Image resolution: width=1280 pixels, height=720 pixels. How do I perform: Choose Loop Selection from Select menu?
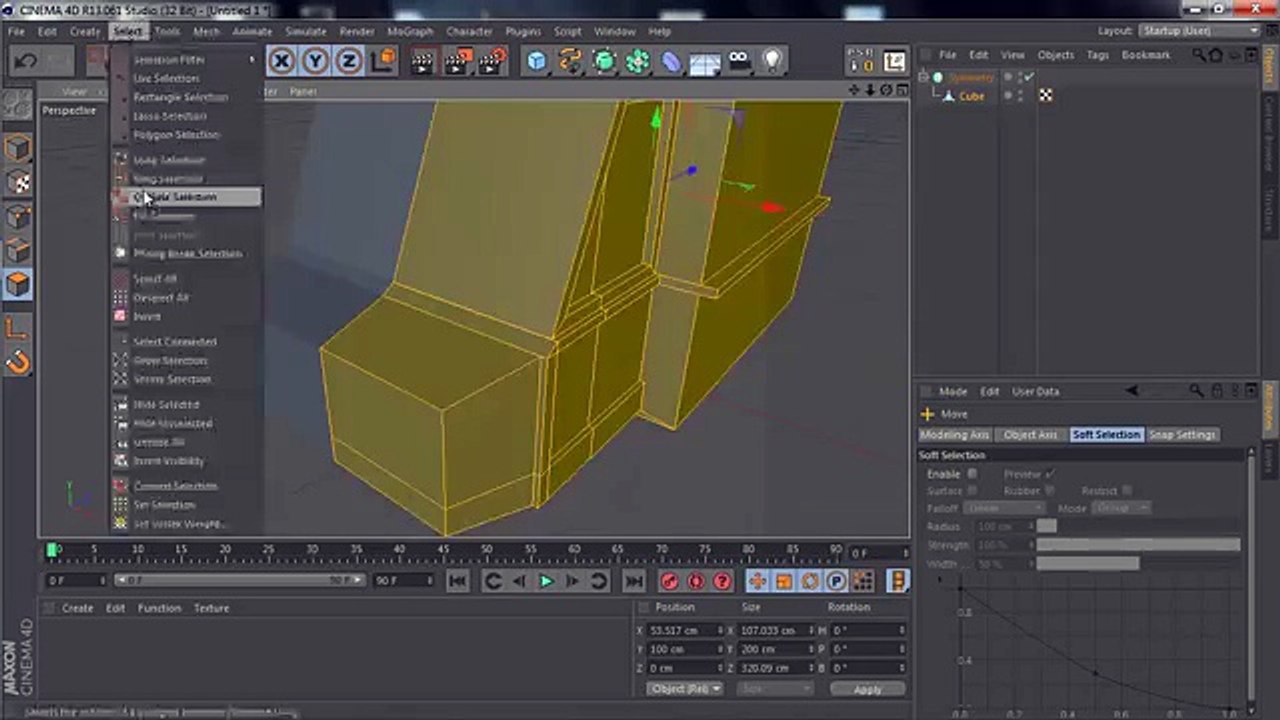click(168, 160)
